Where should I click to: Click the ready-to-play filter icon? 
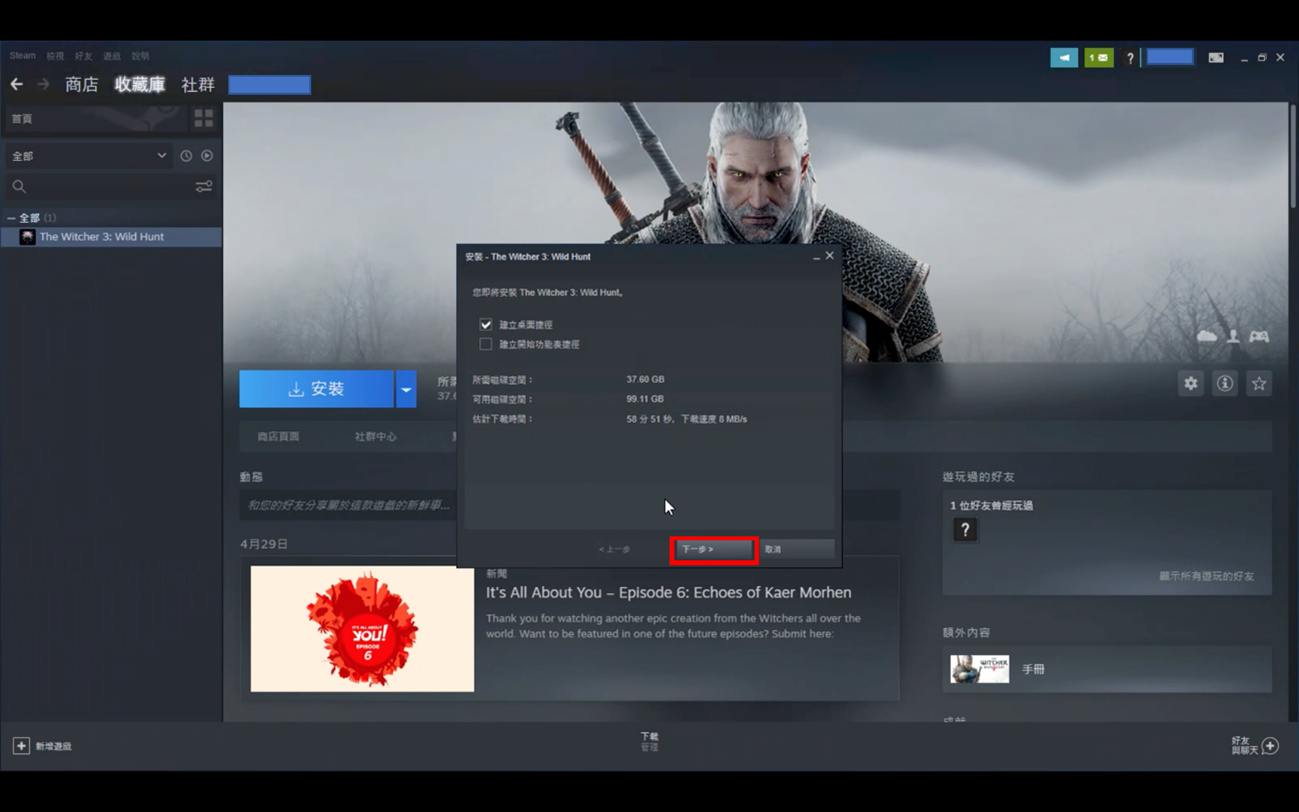pos(207,156)
